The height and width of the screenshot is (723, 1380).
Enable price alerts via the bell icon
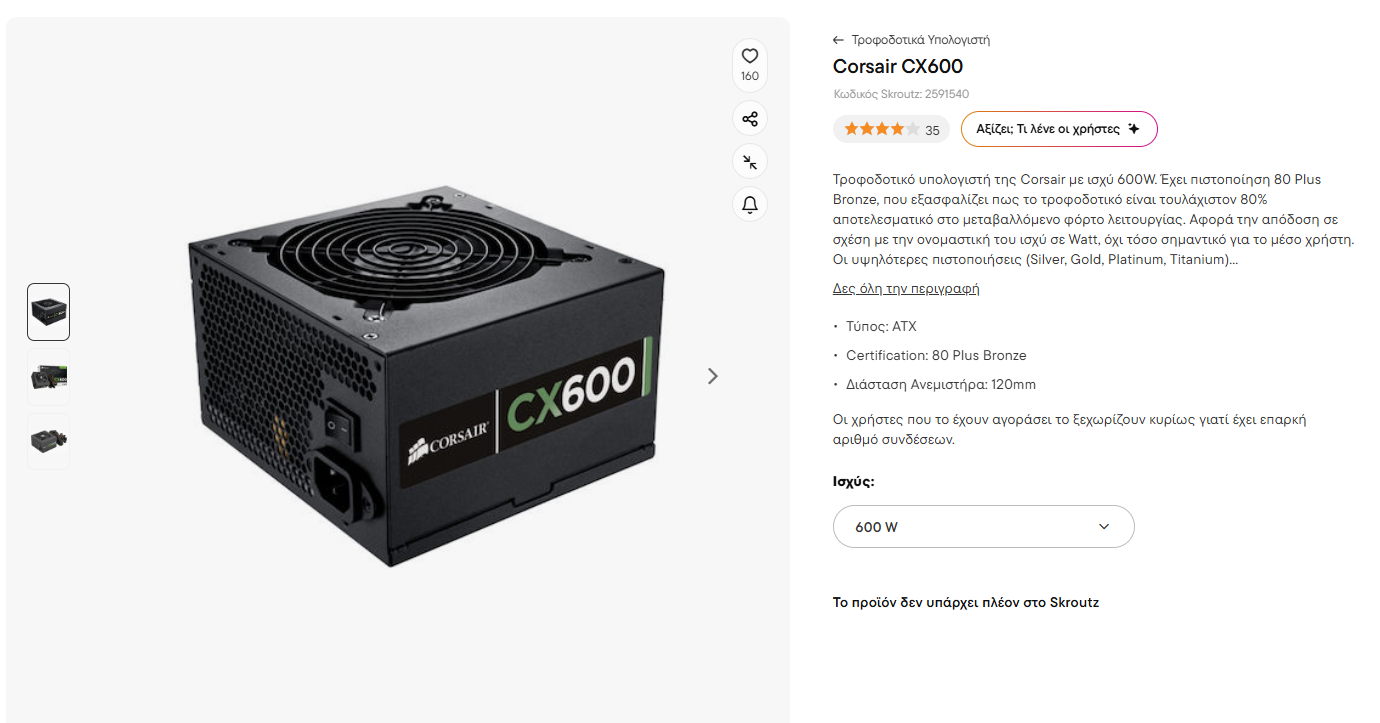(x=750, y=204)
